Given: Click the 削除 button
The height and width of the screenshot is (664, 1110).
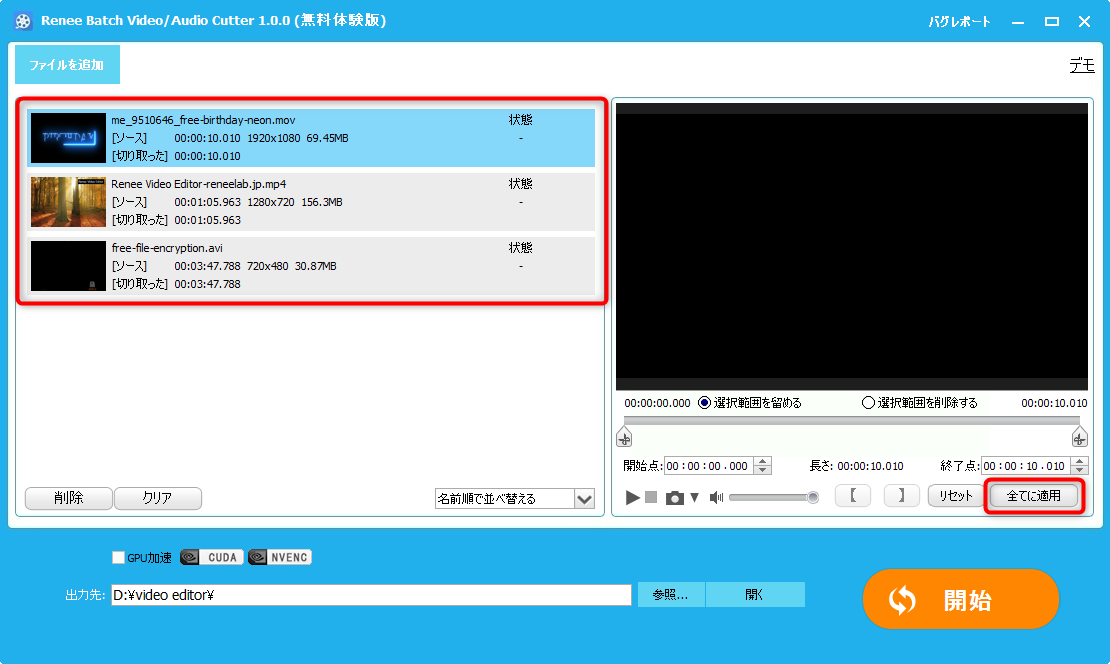Looking at the screenshot, I should pyautogui.click(x=69, y=498).
